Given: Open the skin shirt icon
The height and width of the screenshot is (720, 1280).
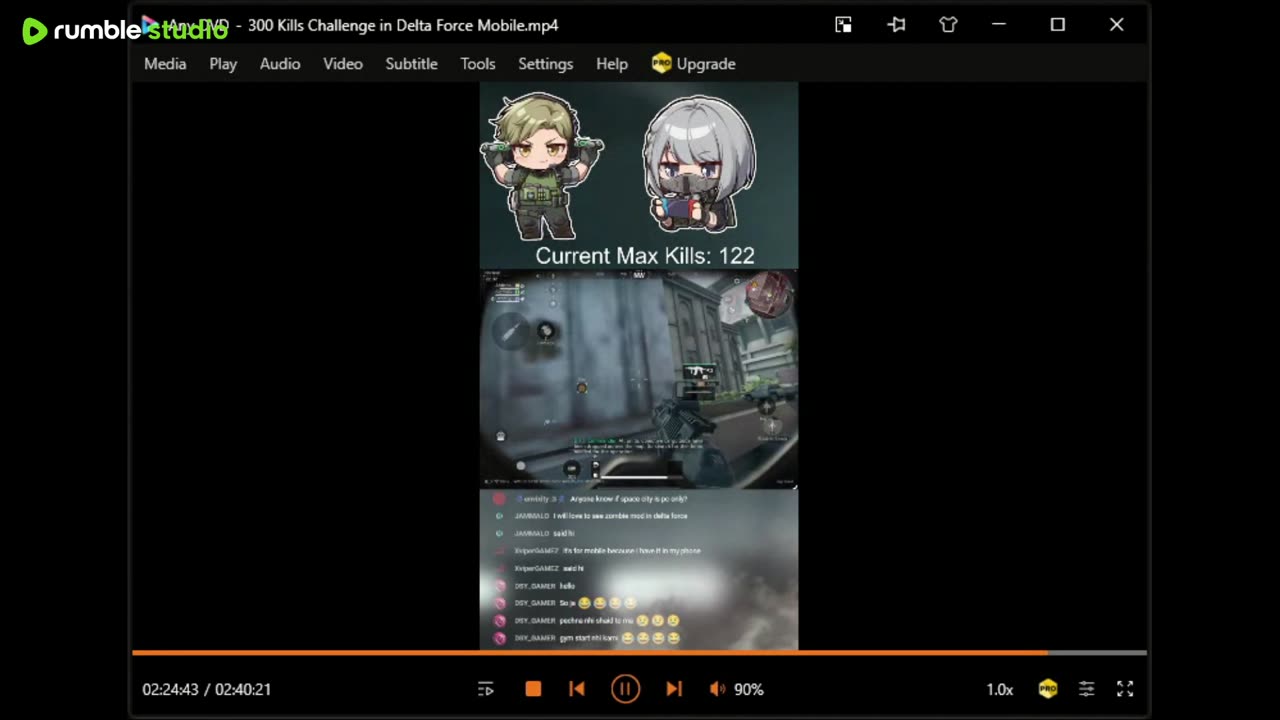Looking at the screenshot, I should [948, 25].
